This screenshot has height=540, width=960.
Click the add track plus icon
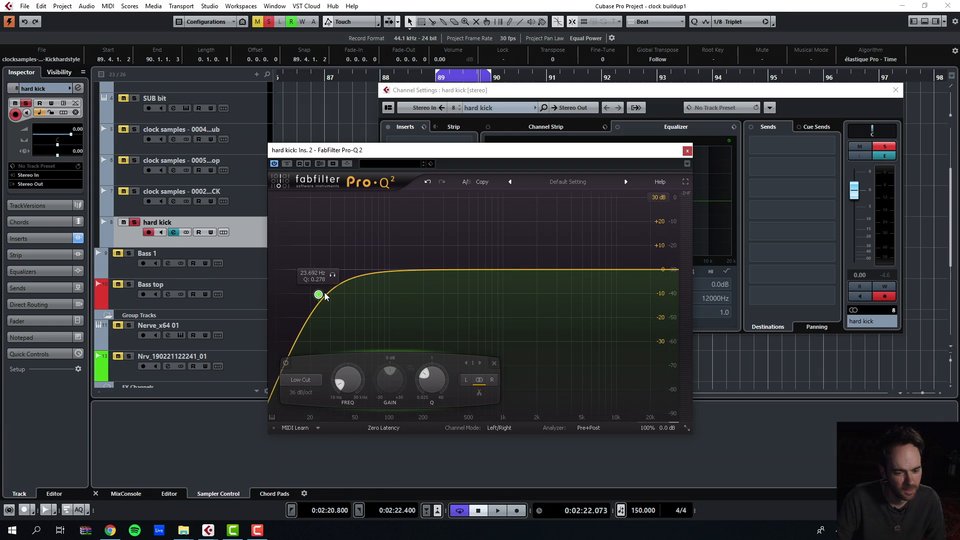tap(257, 74)
